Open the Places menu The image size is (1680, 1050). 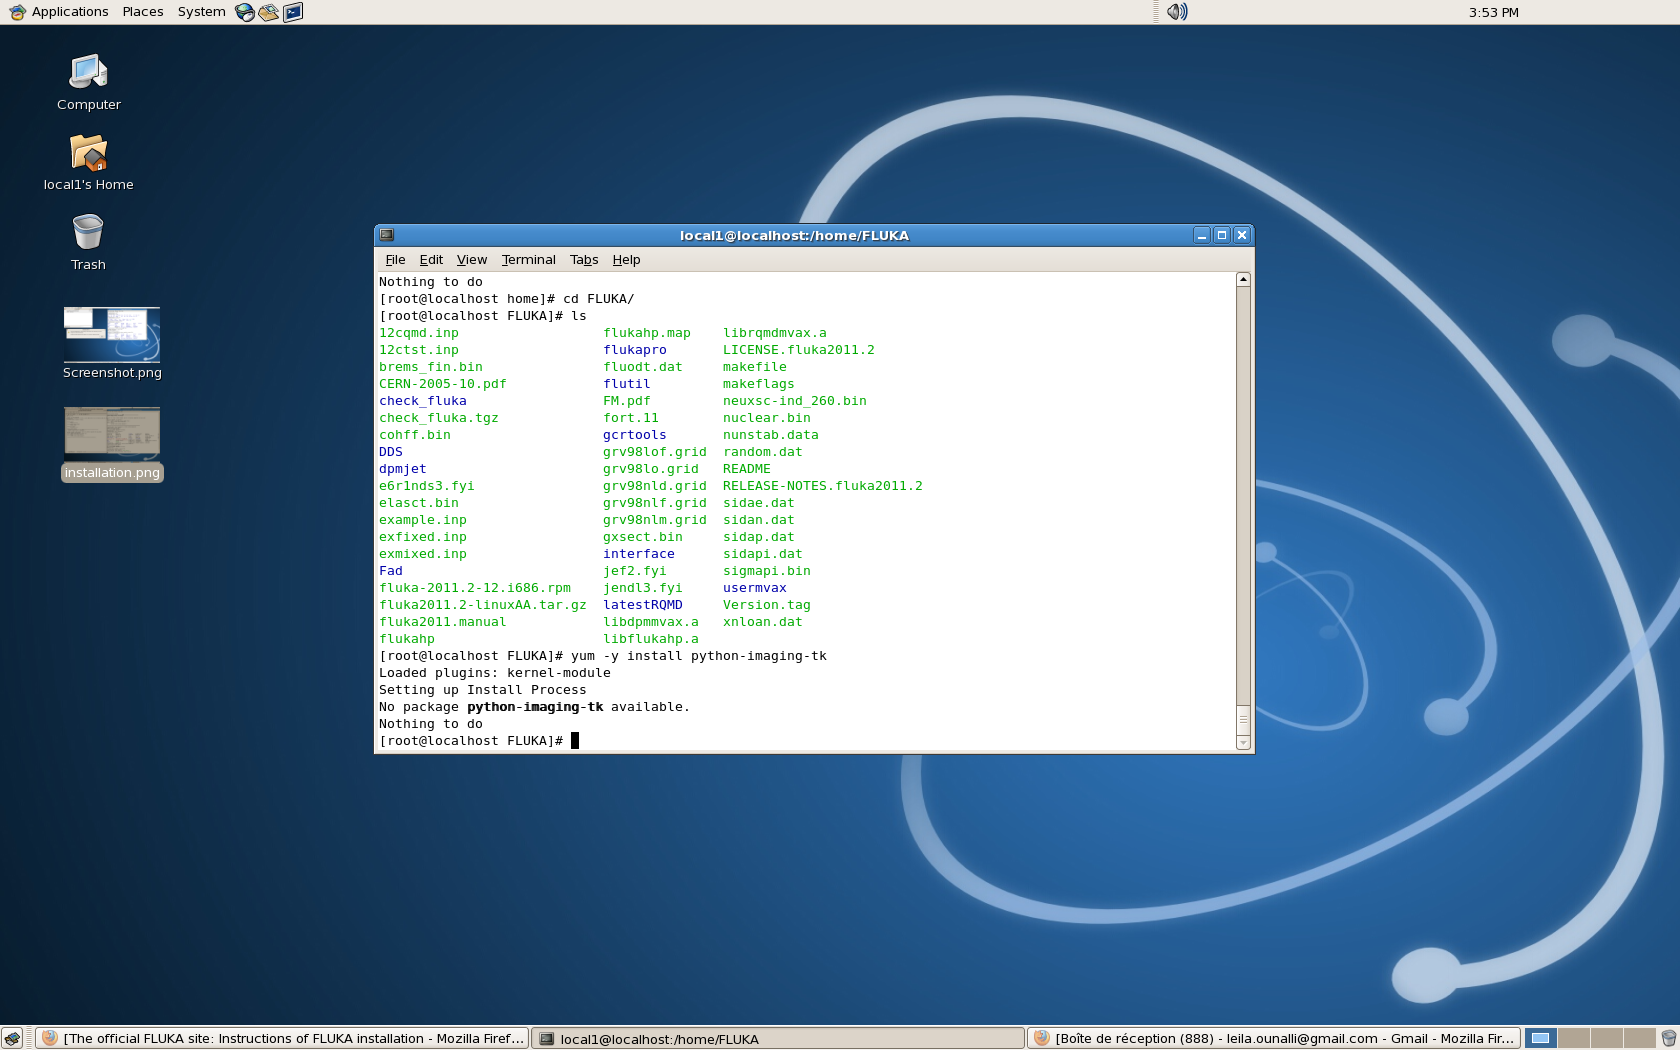click(x=143, y=12)
